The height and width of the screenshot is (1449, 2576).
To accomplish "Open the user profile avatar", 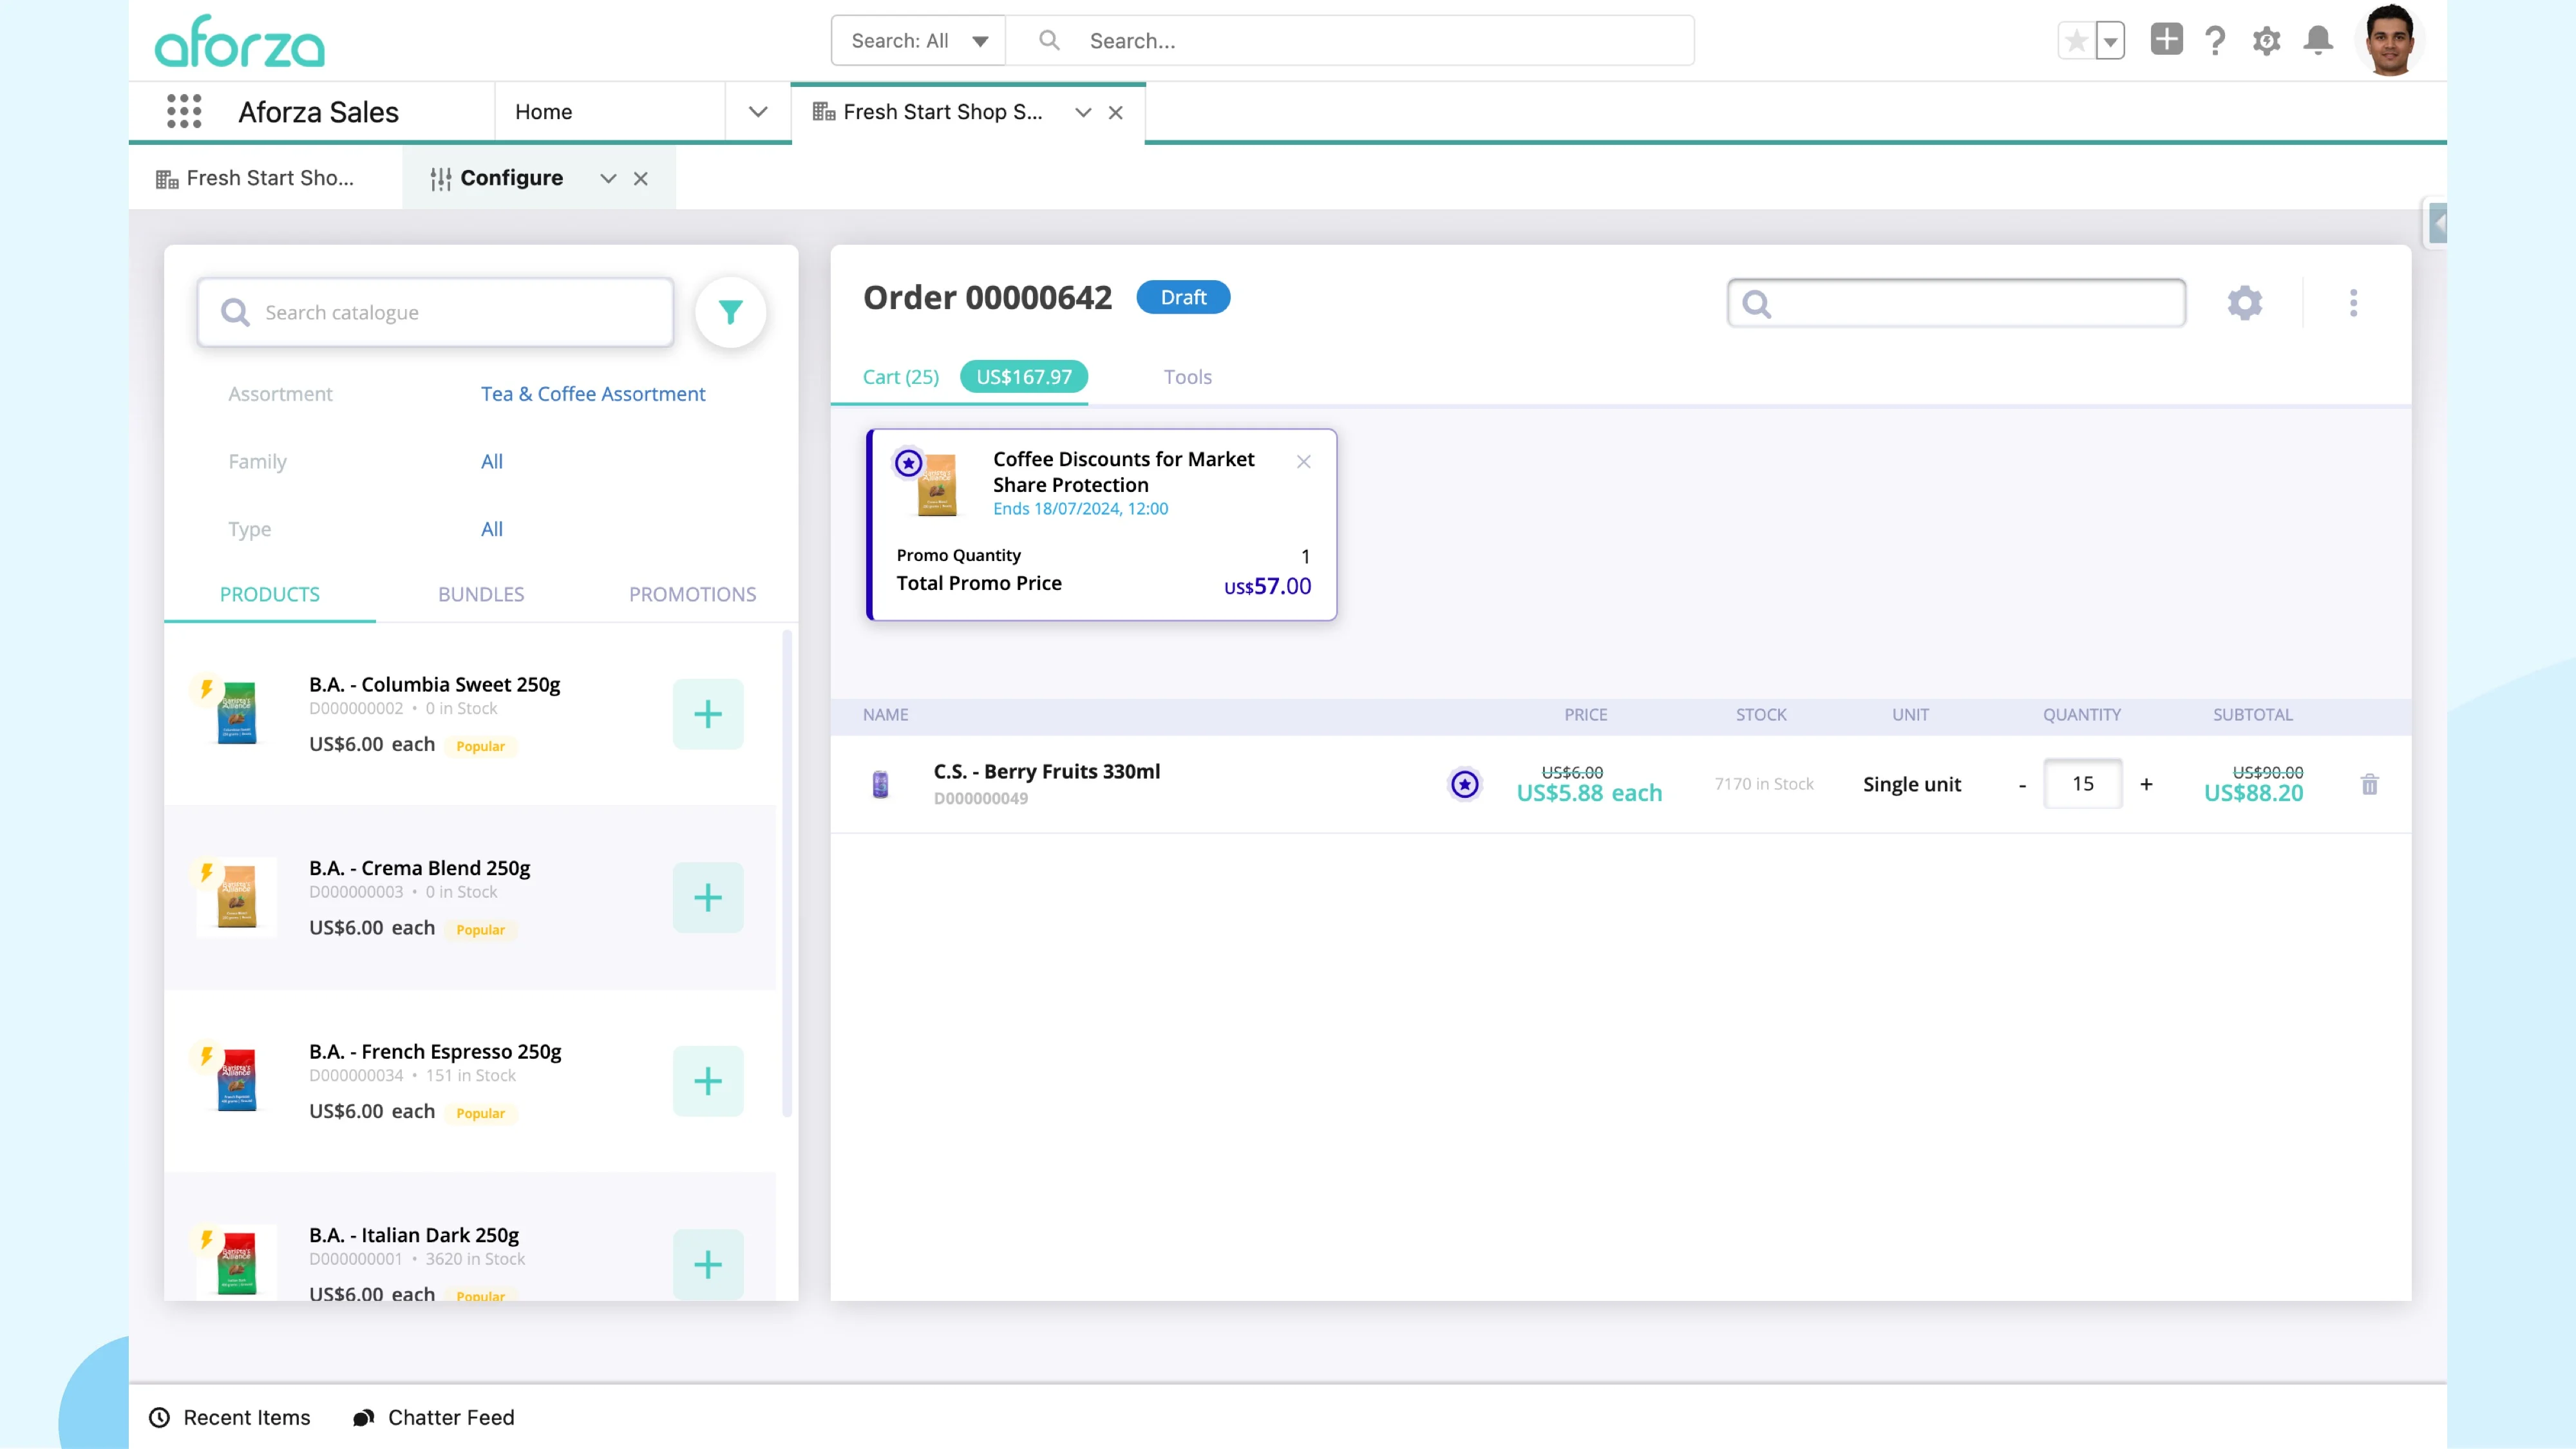I will point(2390,40).
